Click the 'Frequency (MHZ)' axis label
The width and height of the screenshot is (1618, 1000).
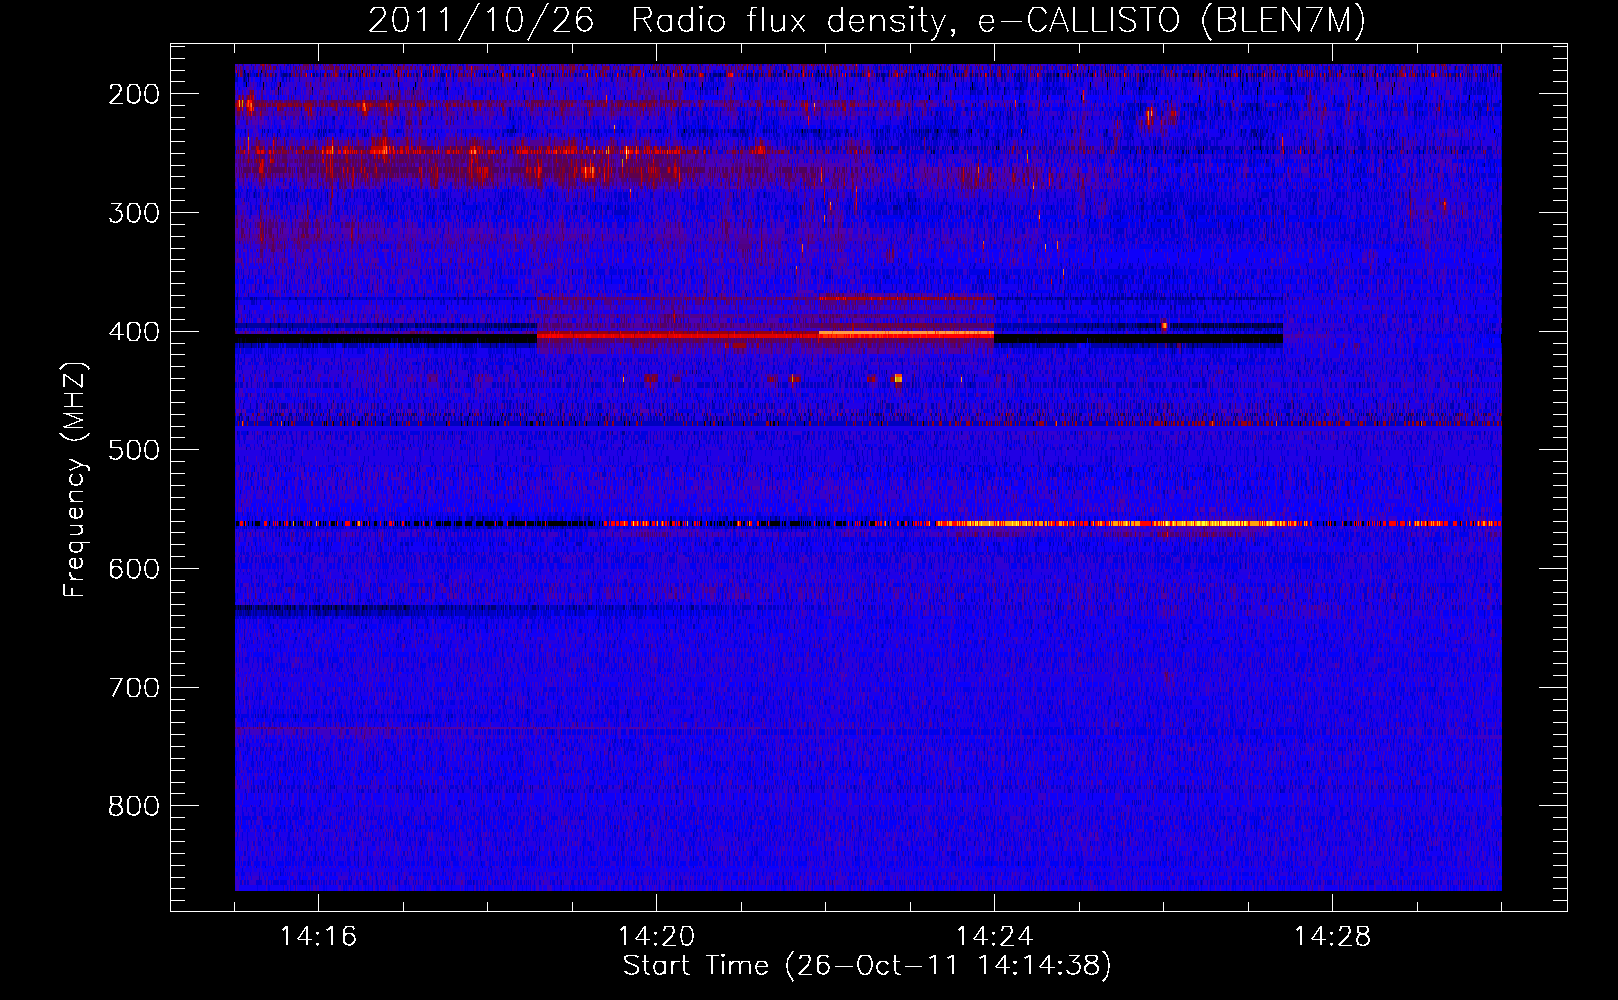pos(75,480)
